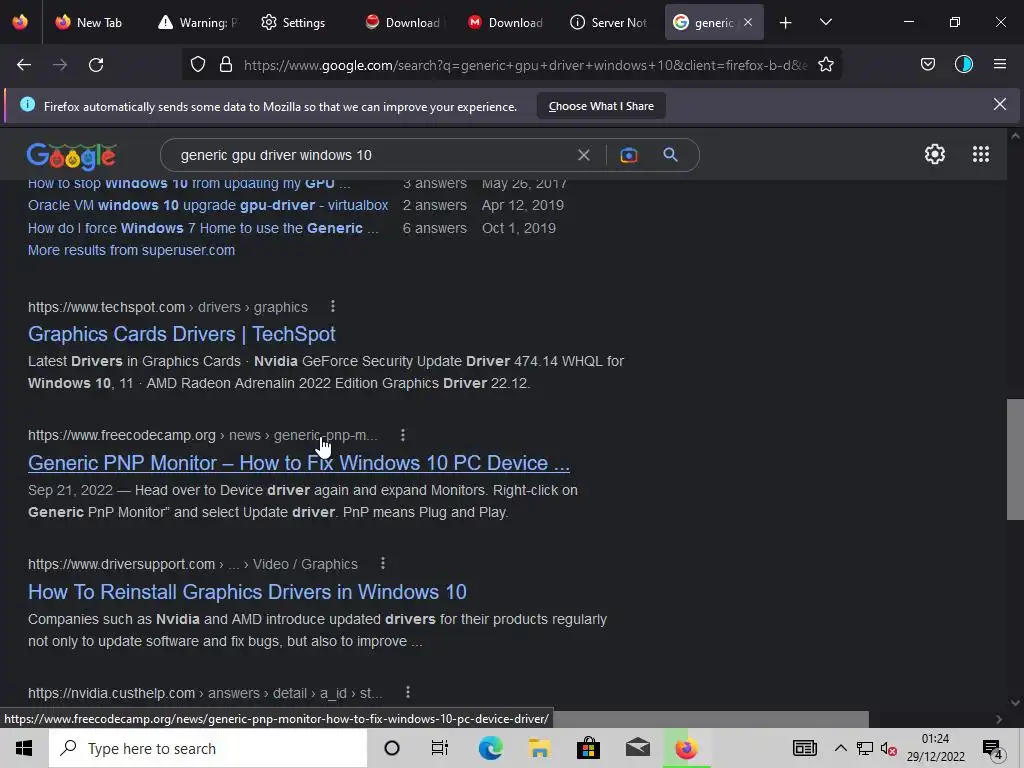Launch Microsoft Edge from the taskbar
This screenshot has width=1024, height=768.
pyautogui.click(x=490, y=748)
